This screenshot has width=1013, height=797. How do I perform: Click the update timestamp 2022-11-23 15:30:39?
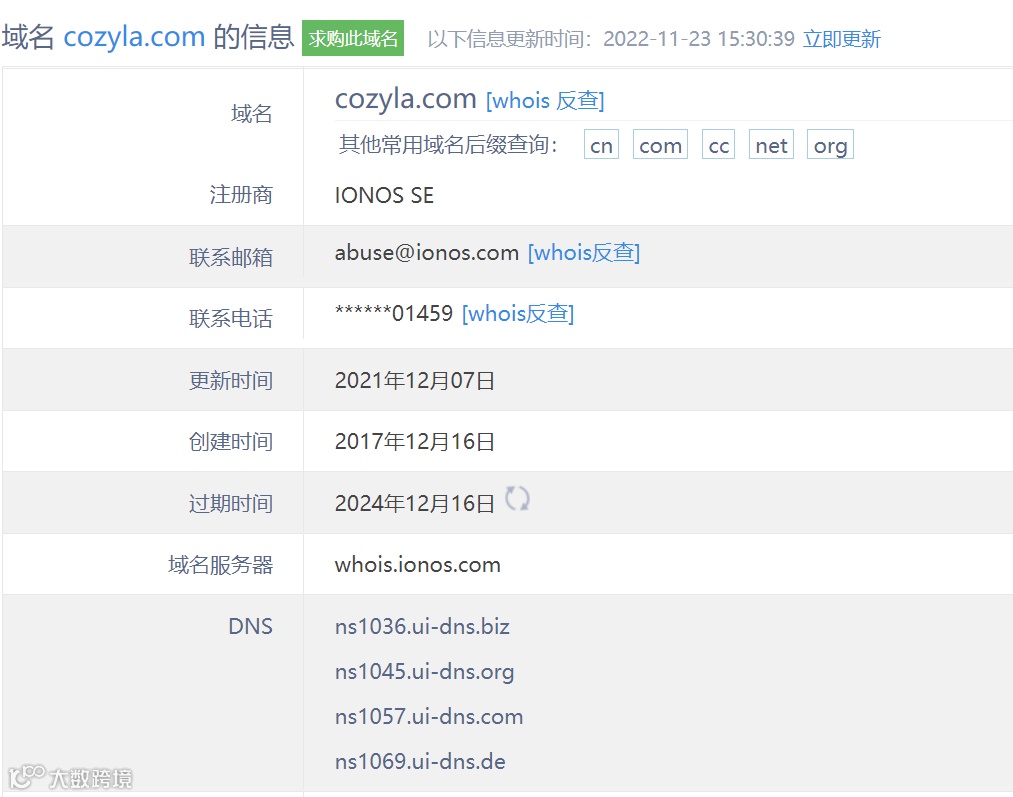pos(699,39)
